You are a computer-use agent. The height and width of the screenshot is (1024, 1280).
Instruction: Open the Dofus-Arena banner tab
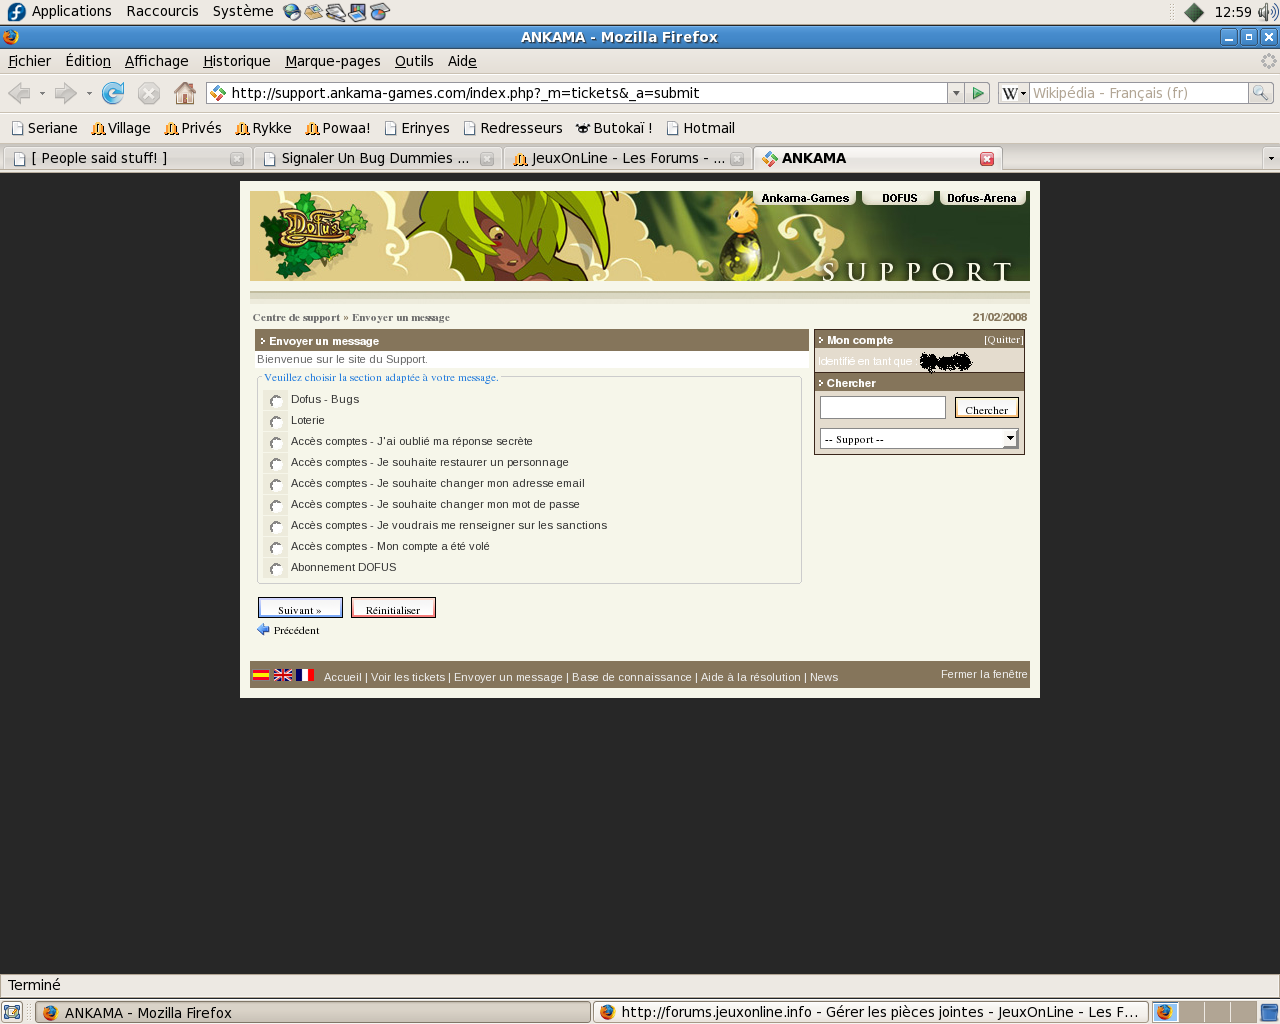[982, 198]
